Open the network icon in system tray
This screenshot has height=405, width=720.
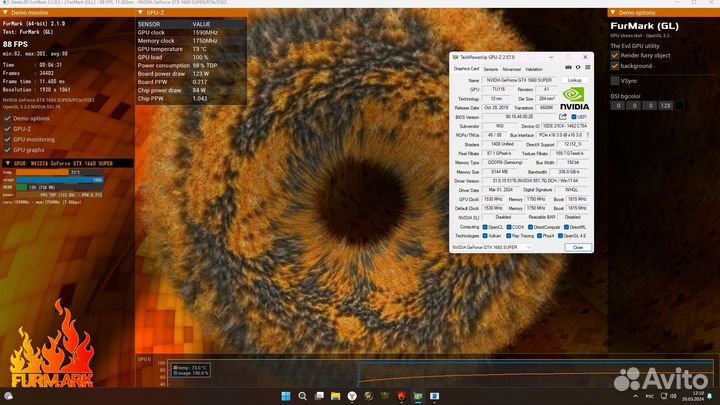point(664,396)
